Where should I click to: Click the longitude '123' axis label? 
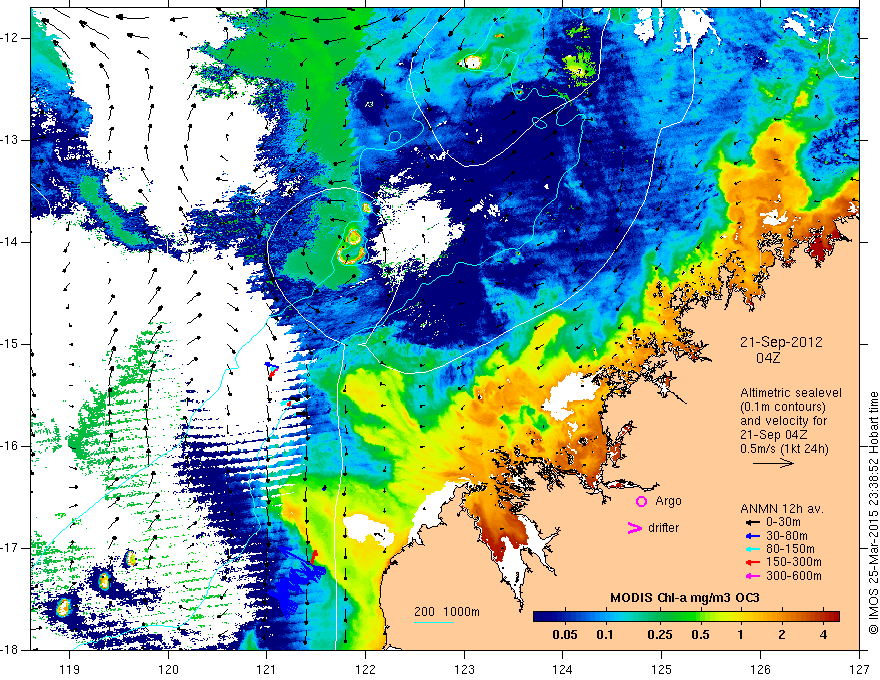point(464,669)
